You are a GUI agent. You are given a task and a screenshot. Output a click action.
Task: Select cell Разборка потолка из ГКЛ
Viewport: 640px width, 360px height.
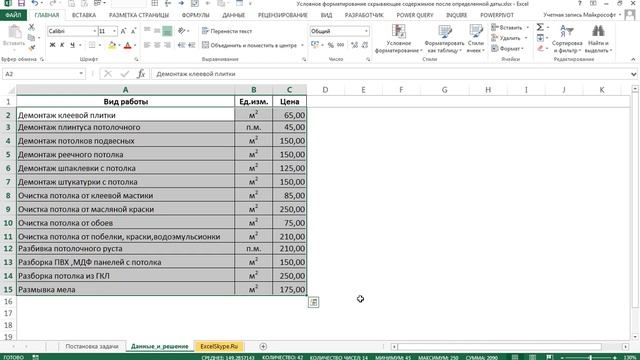tap(125, 276)
